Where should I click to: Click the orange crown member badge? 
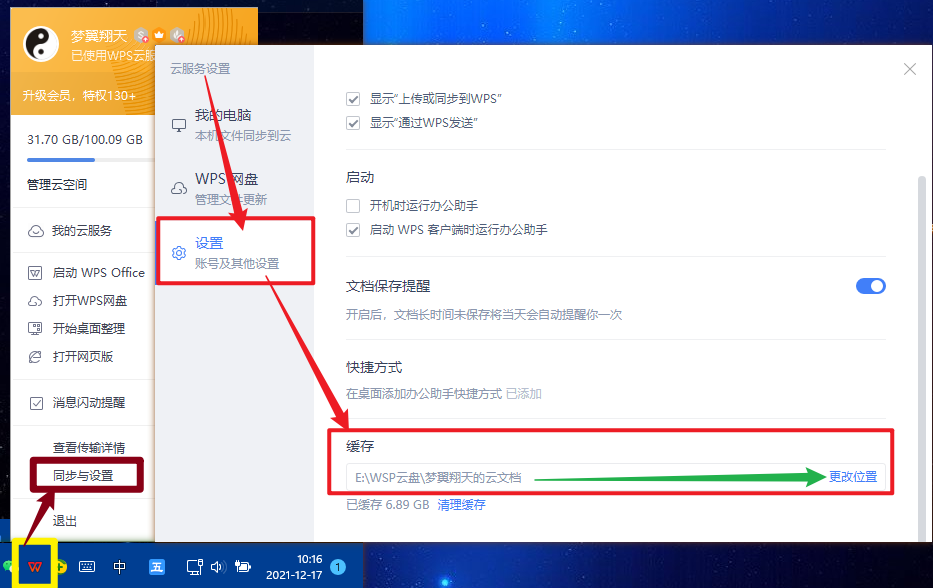click(x=159, y=35)
